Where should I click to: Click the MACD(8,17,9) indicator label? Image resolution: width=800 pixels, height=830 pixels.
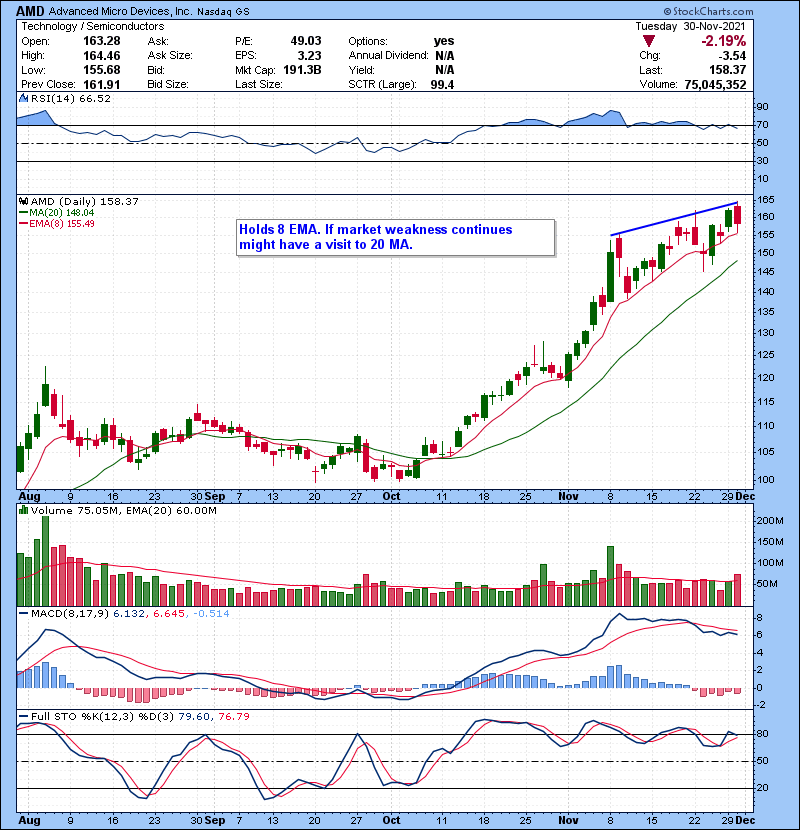click(x=70, y=614)
